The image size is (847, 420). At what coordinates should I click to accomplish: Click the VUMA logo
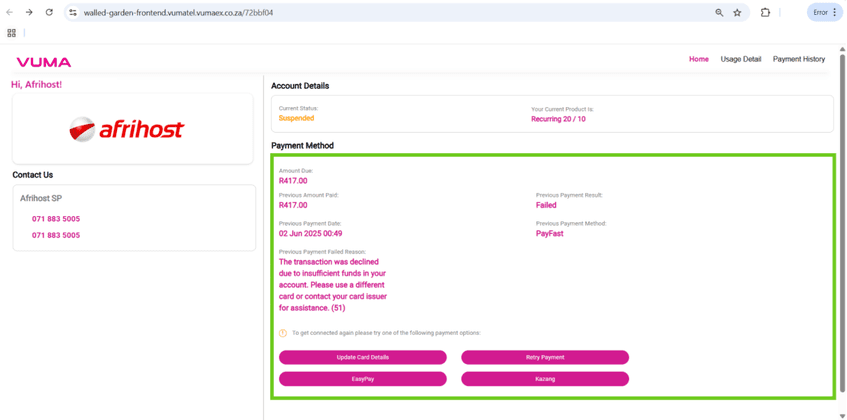(43, 62)
